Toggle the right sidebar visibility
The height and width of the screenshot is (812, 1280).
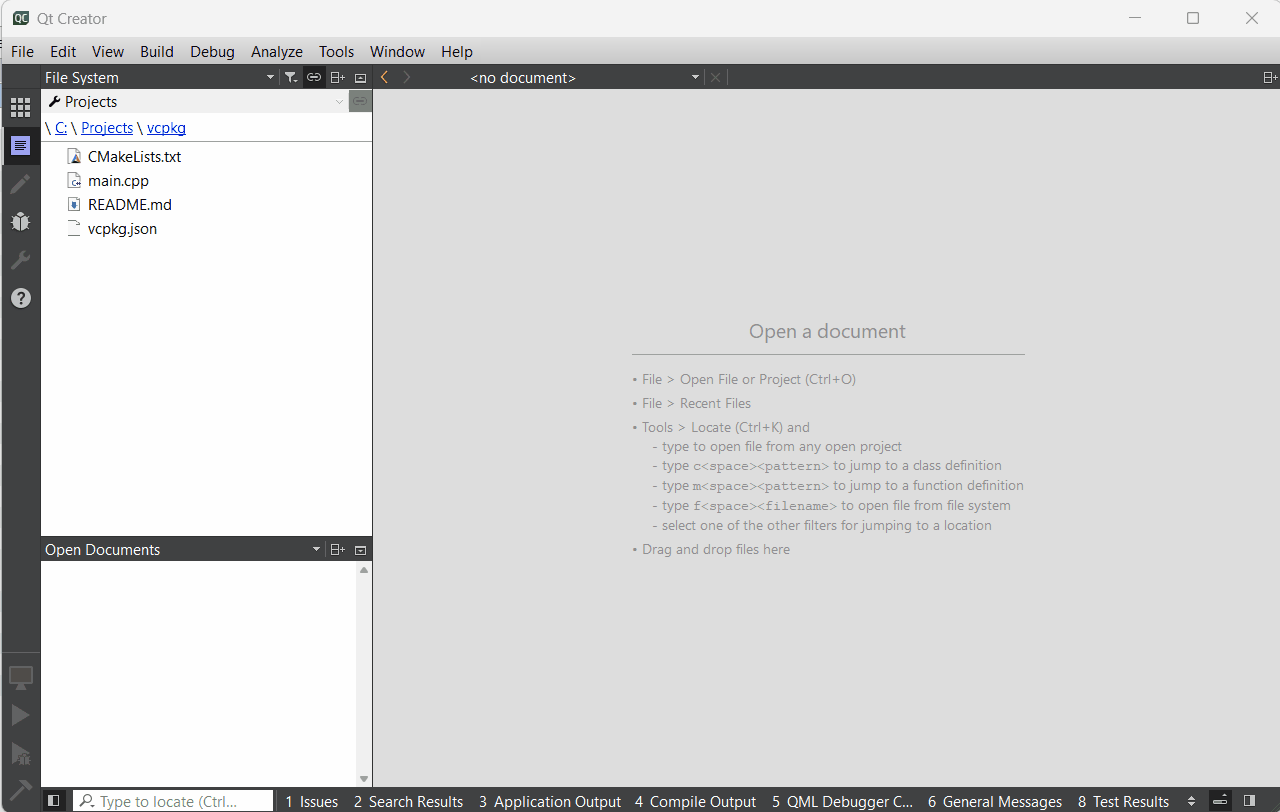[x=1249, y=800]
